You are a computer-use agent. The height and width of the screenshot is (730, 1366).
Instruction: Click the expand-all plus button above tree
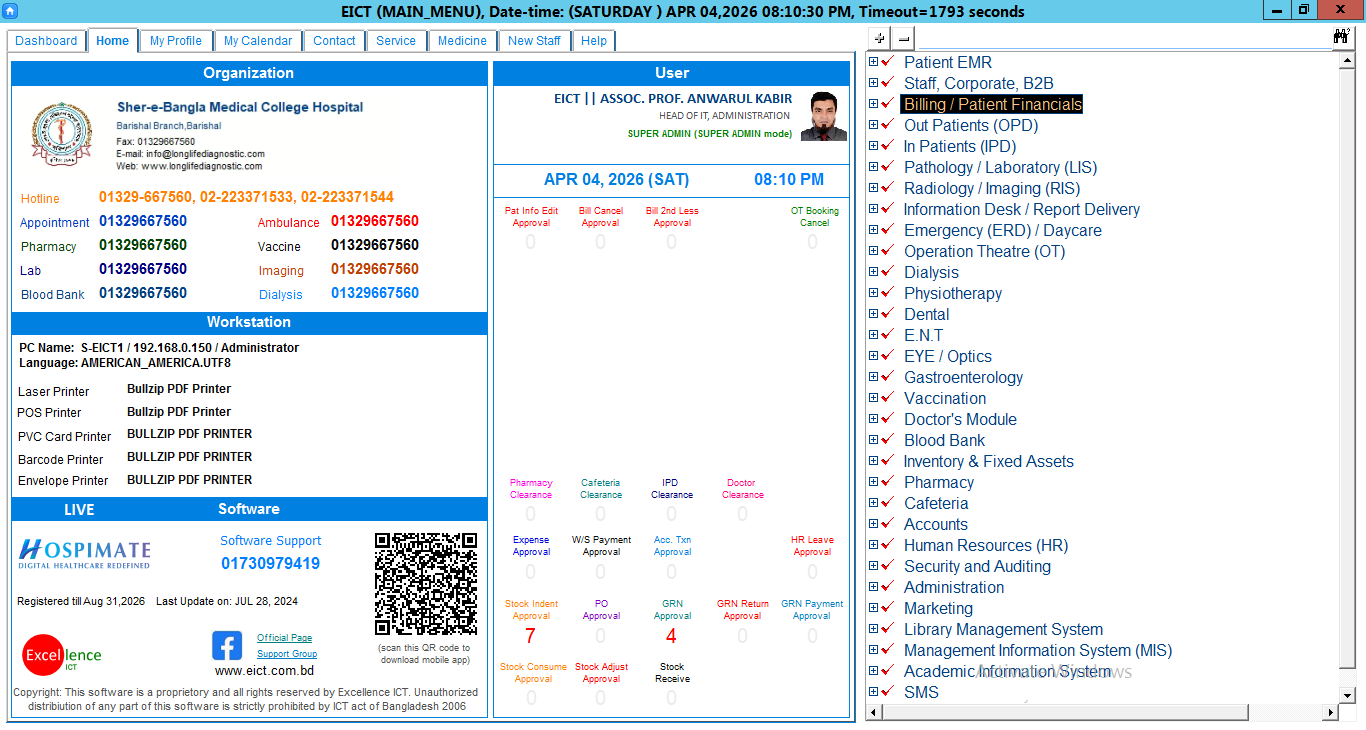(879, 38)
